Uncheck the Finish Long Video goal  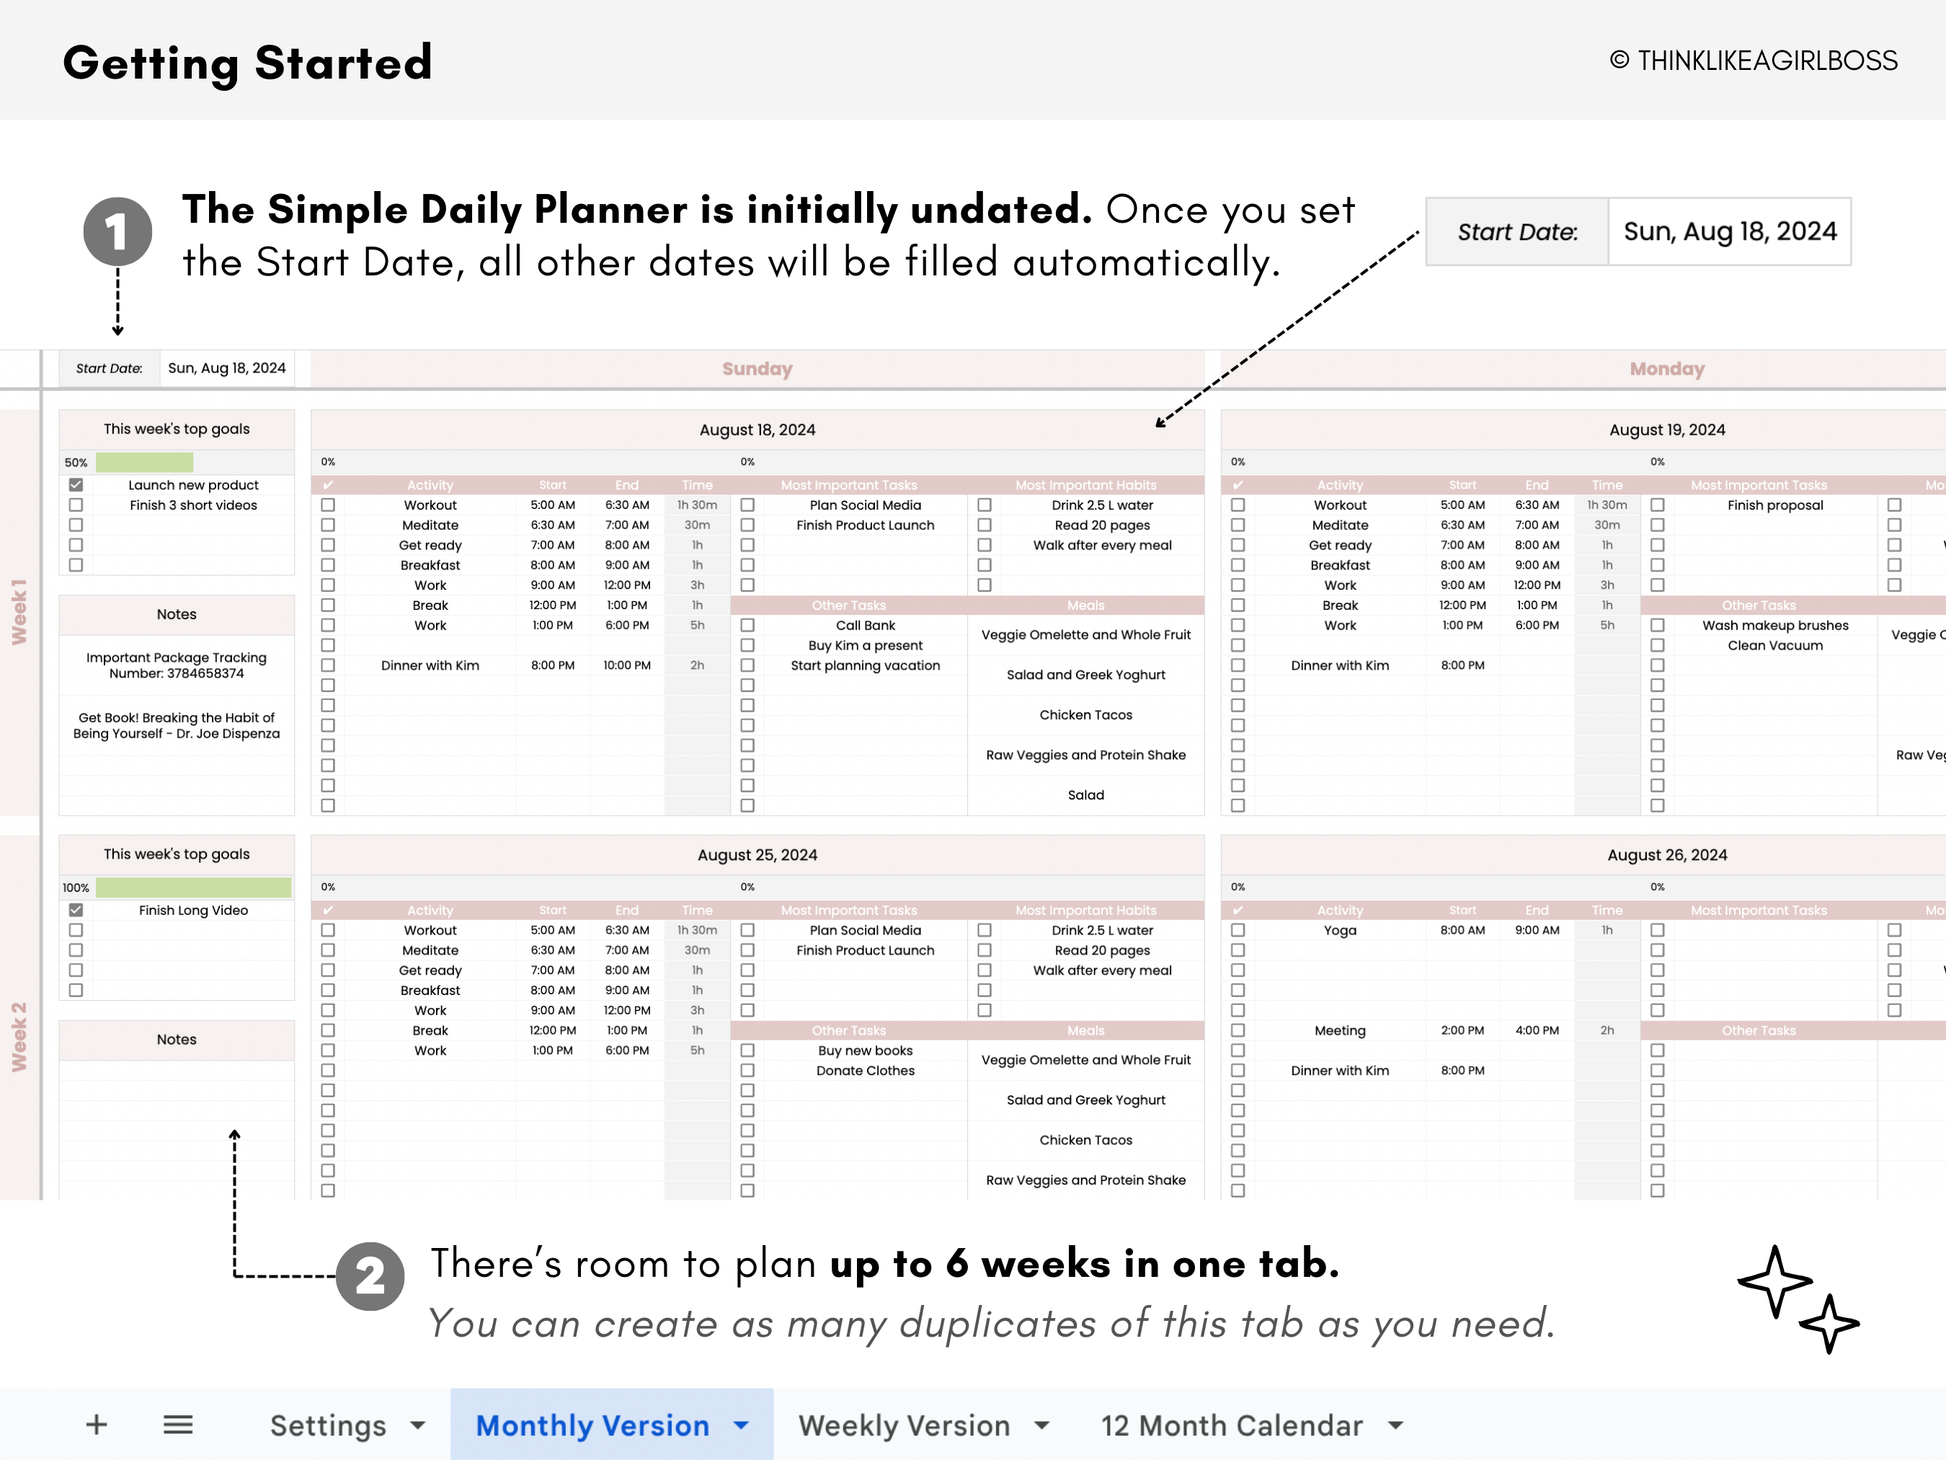click(76, 910)
